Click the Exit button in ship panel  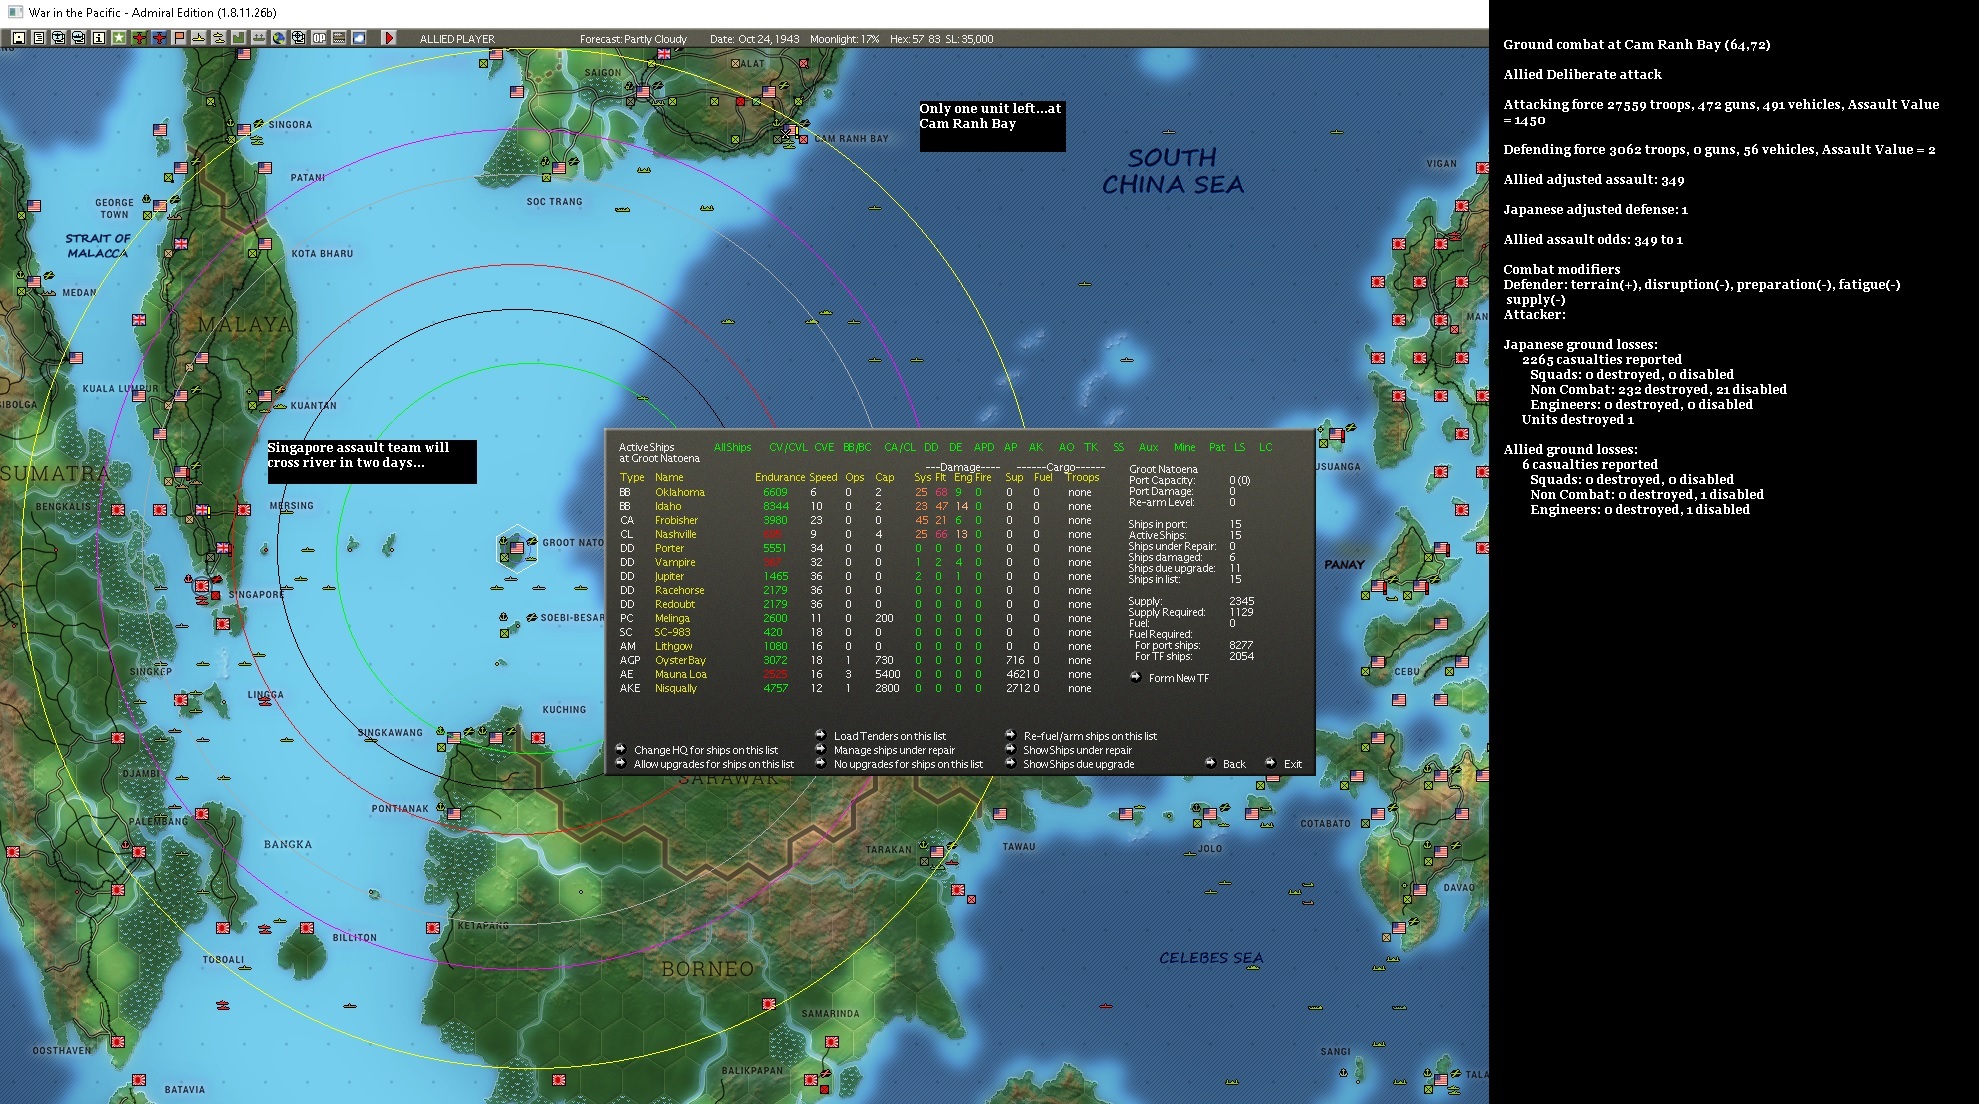(1292, 764)
